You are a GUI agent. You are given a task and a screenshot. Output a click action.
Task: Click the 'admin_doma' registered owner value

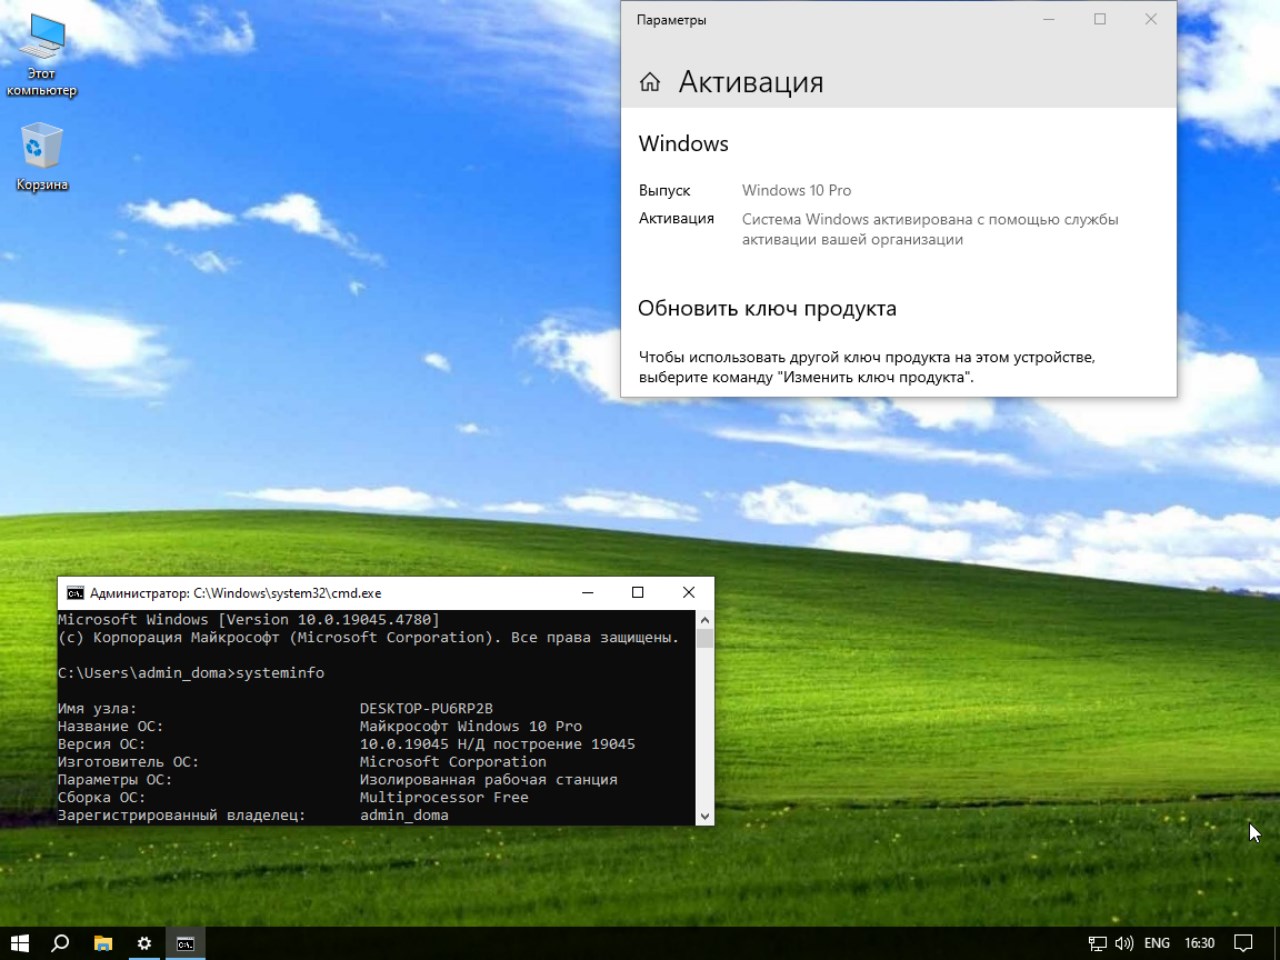tap(404, 815)
